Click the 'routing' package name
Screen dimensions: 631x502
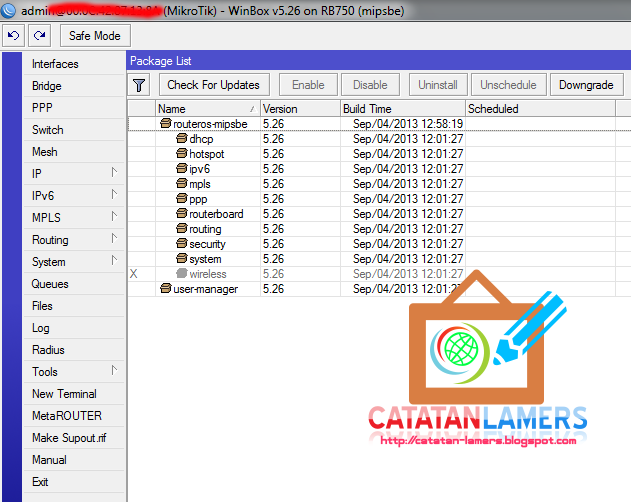[205, 229]
